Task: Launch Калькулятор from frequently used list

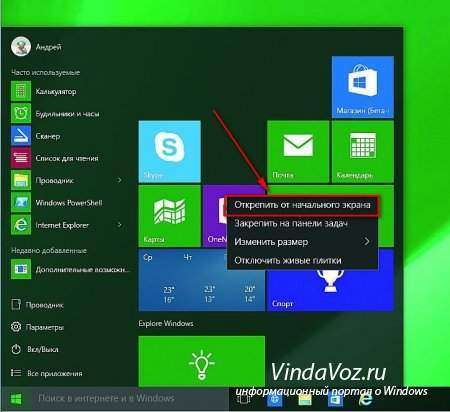Action: tap(67, 91)
